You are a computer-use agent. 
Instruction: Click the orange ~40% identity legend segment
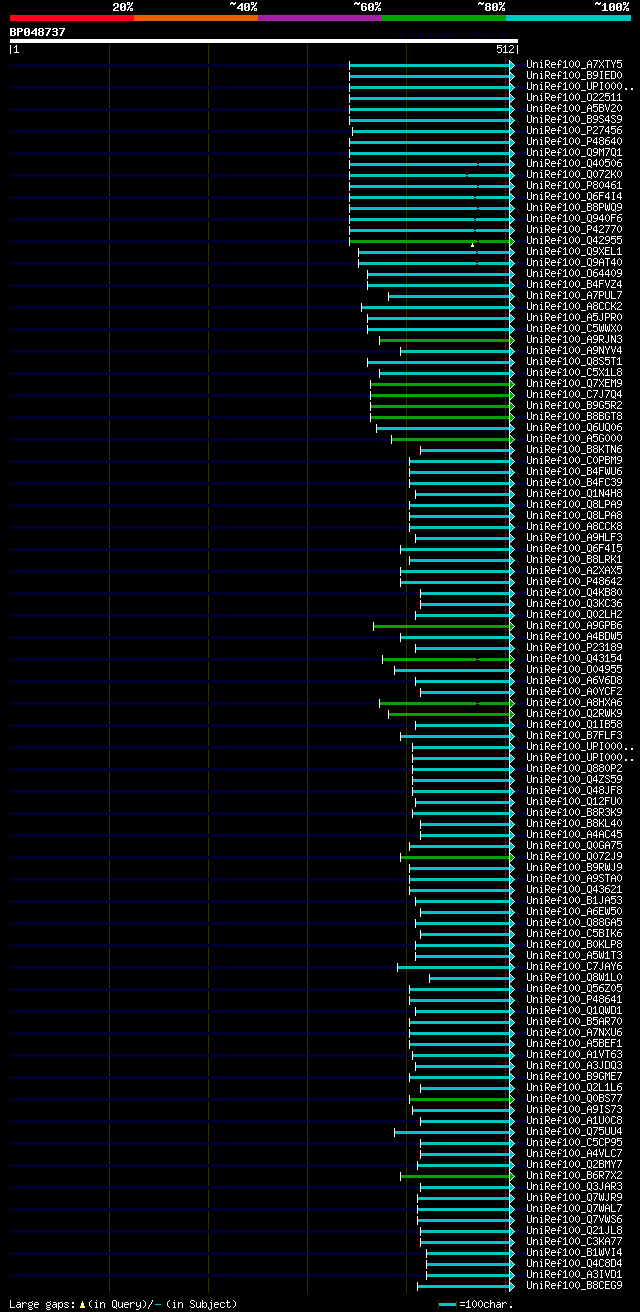click(196, 18)
